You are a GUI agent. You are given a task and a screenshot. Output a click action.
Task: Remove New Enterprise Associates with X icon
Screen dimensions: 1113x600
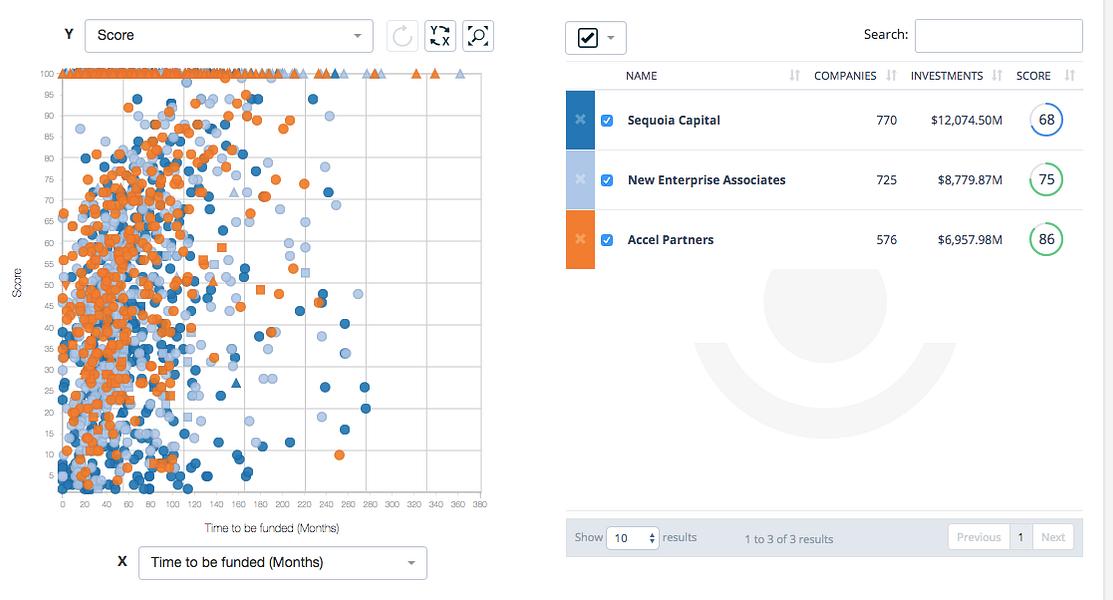580,180
